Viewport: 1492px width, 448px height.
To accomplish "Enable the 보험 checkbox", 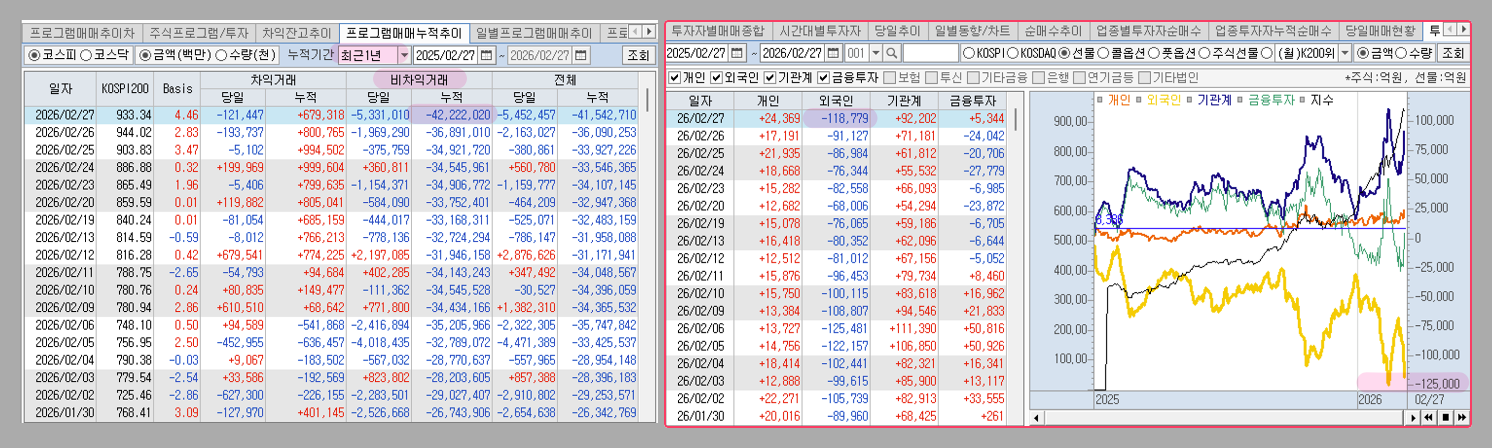I will (x=889, y=76).
